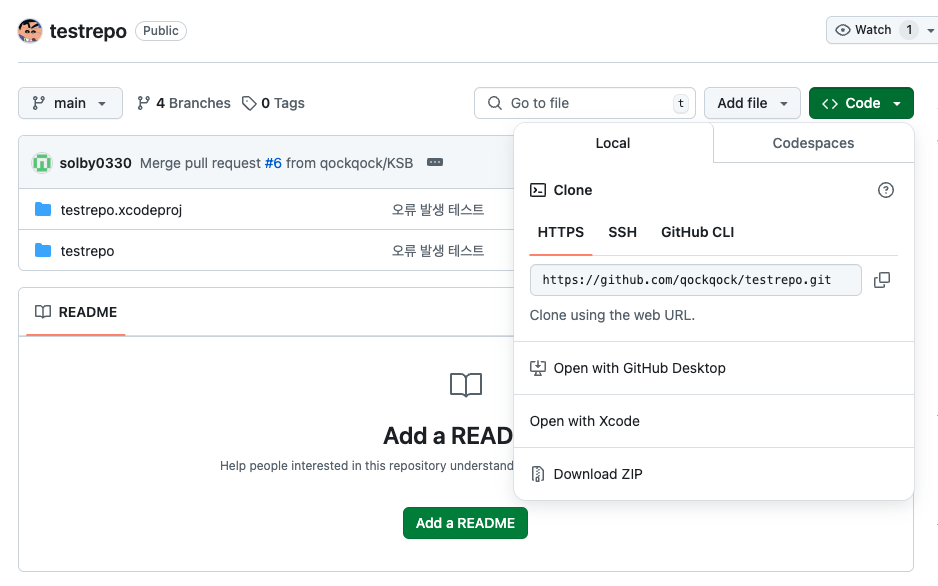938x586 pixels.
Task: Copy the HTTPS clone URL to clipboard
Action: coord(882,280)
